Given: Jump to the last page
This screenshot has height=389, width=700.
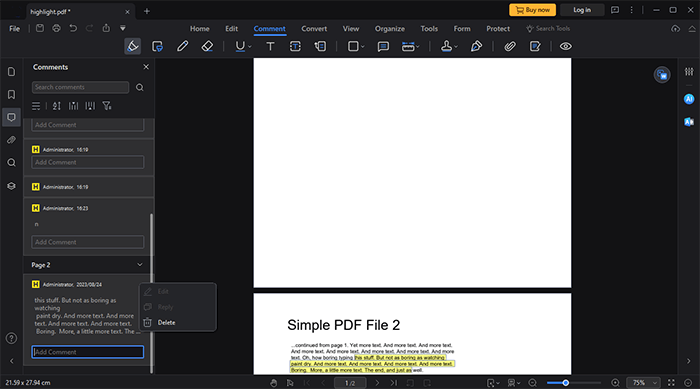Looking at the screenshot, I should click(393, 383).
